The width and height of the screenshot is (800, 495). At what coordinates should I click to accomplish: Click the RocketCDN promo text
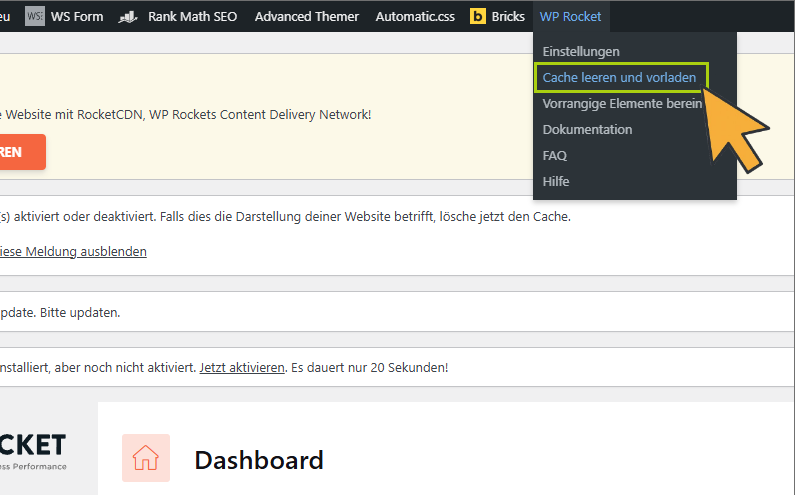point(186,115)
